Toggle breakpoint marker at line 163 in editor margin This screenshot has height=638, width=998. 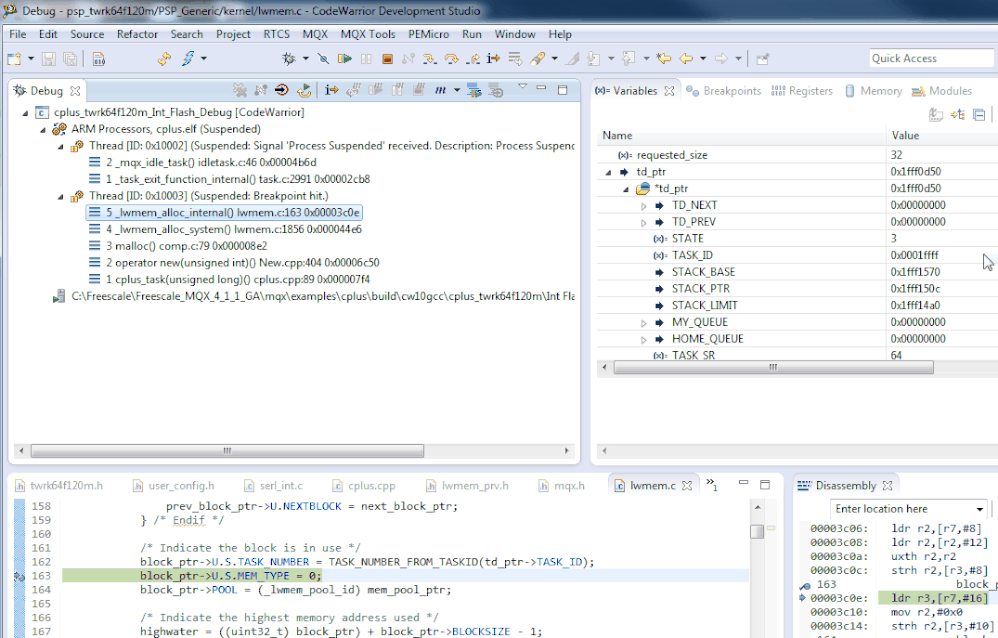tap(20, 576)
